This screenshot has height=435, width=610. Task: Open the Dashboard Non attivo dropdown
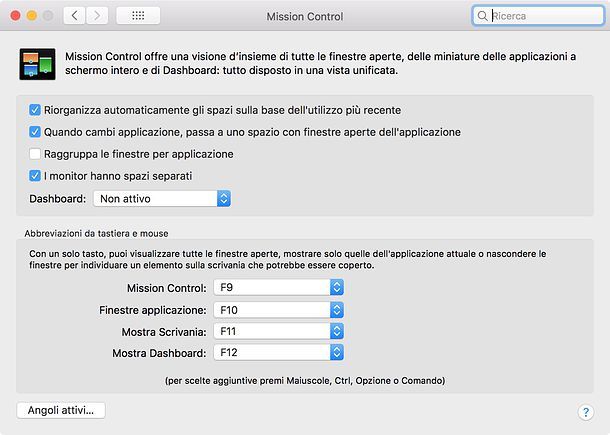coord(162,199)
